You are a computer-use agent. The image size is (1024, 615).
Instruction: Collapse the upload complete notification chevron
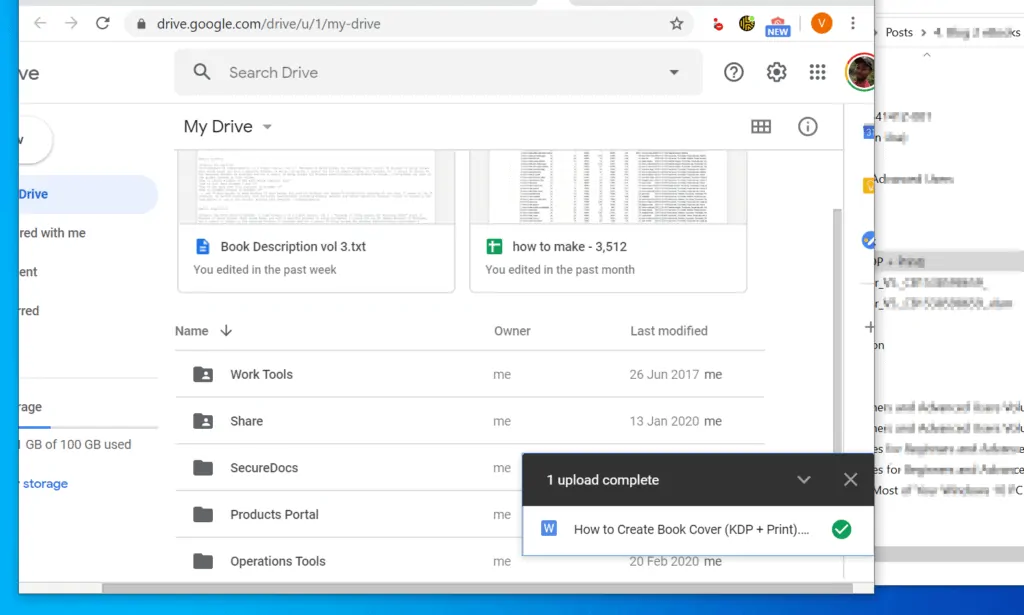click(x=804, y=479)
